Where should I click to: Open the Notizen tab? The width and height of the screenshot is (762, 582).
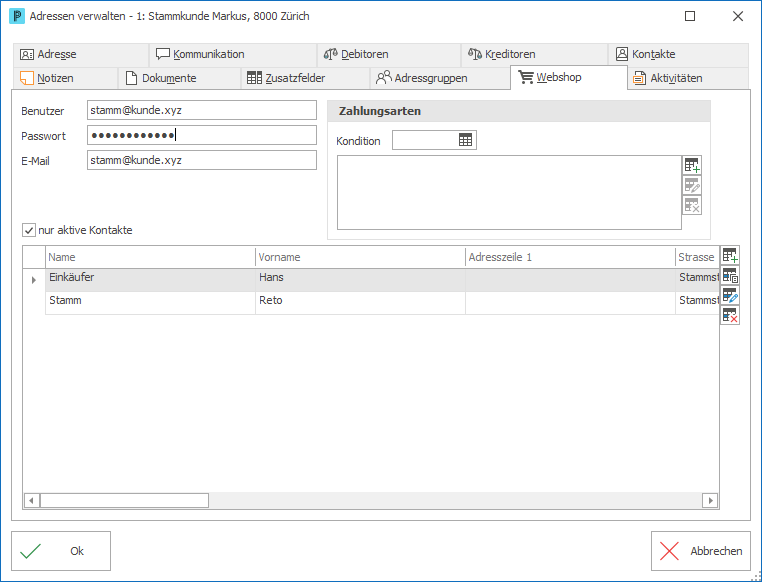[x=66, y=78]
